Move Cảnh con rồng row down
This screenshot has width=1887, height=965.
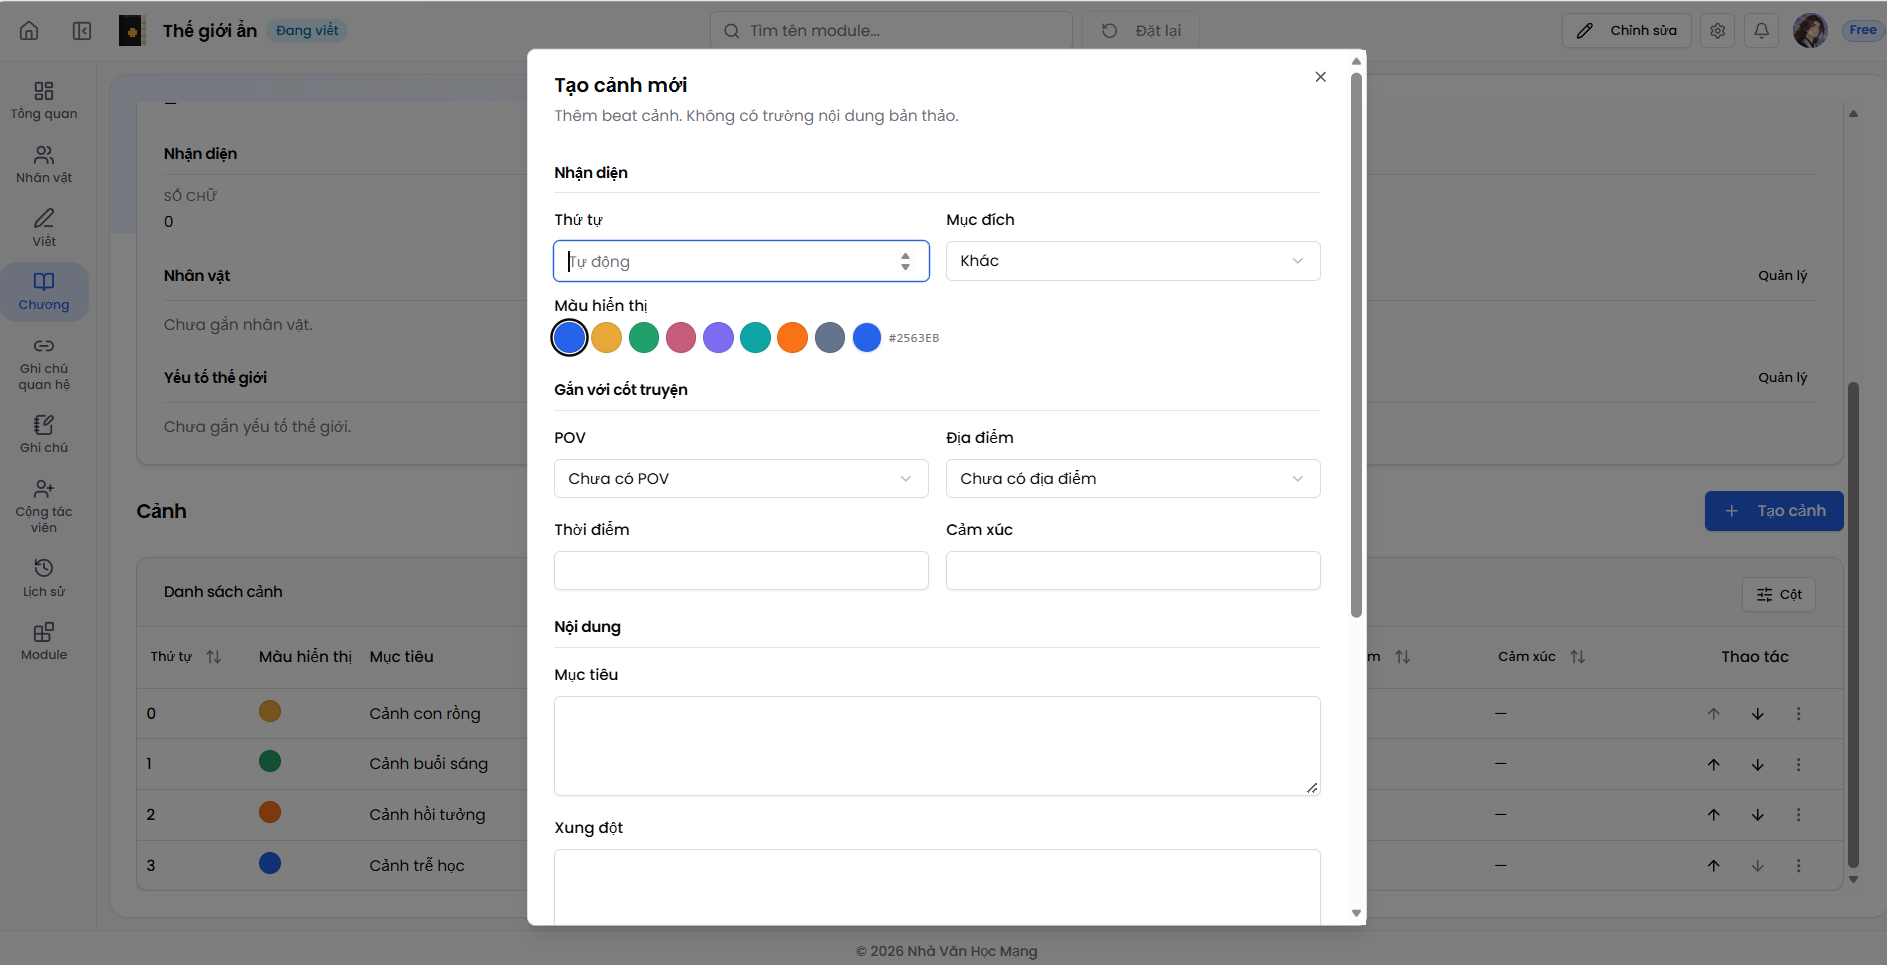1757,714
